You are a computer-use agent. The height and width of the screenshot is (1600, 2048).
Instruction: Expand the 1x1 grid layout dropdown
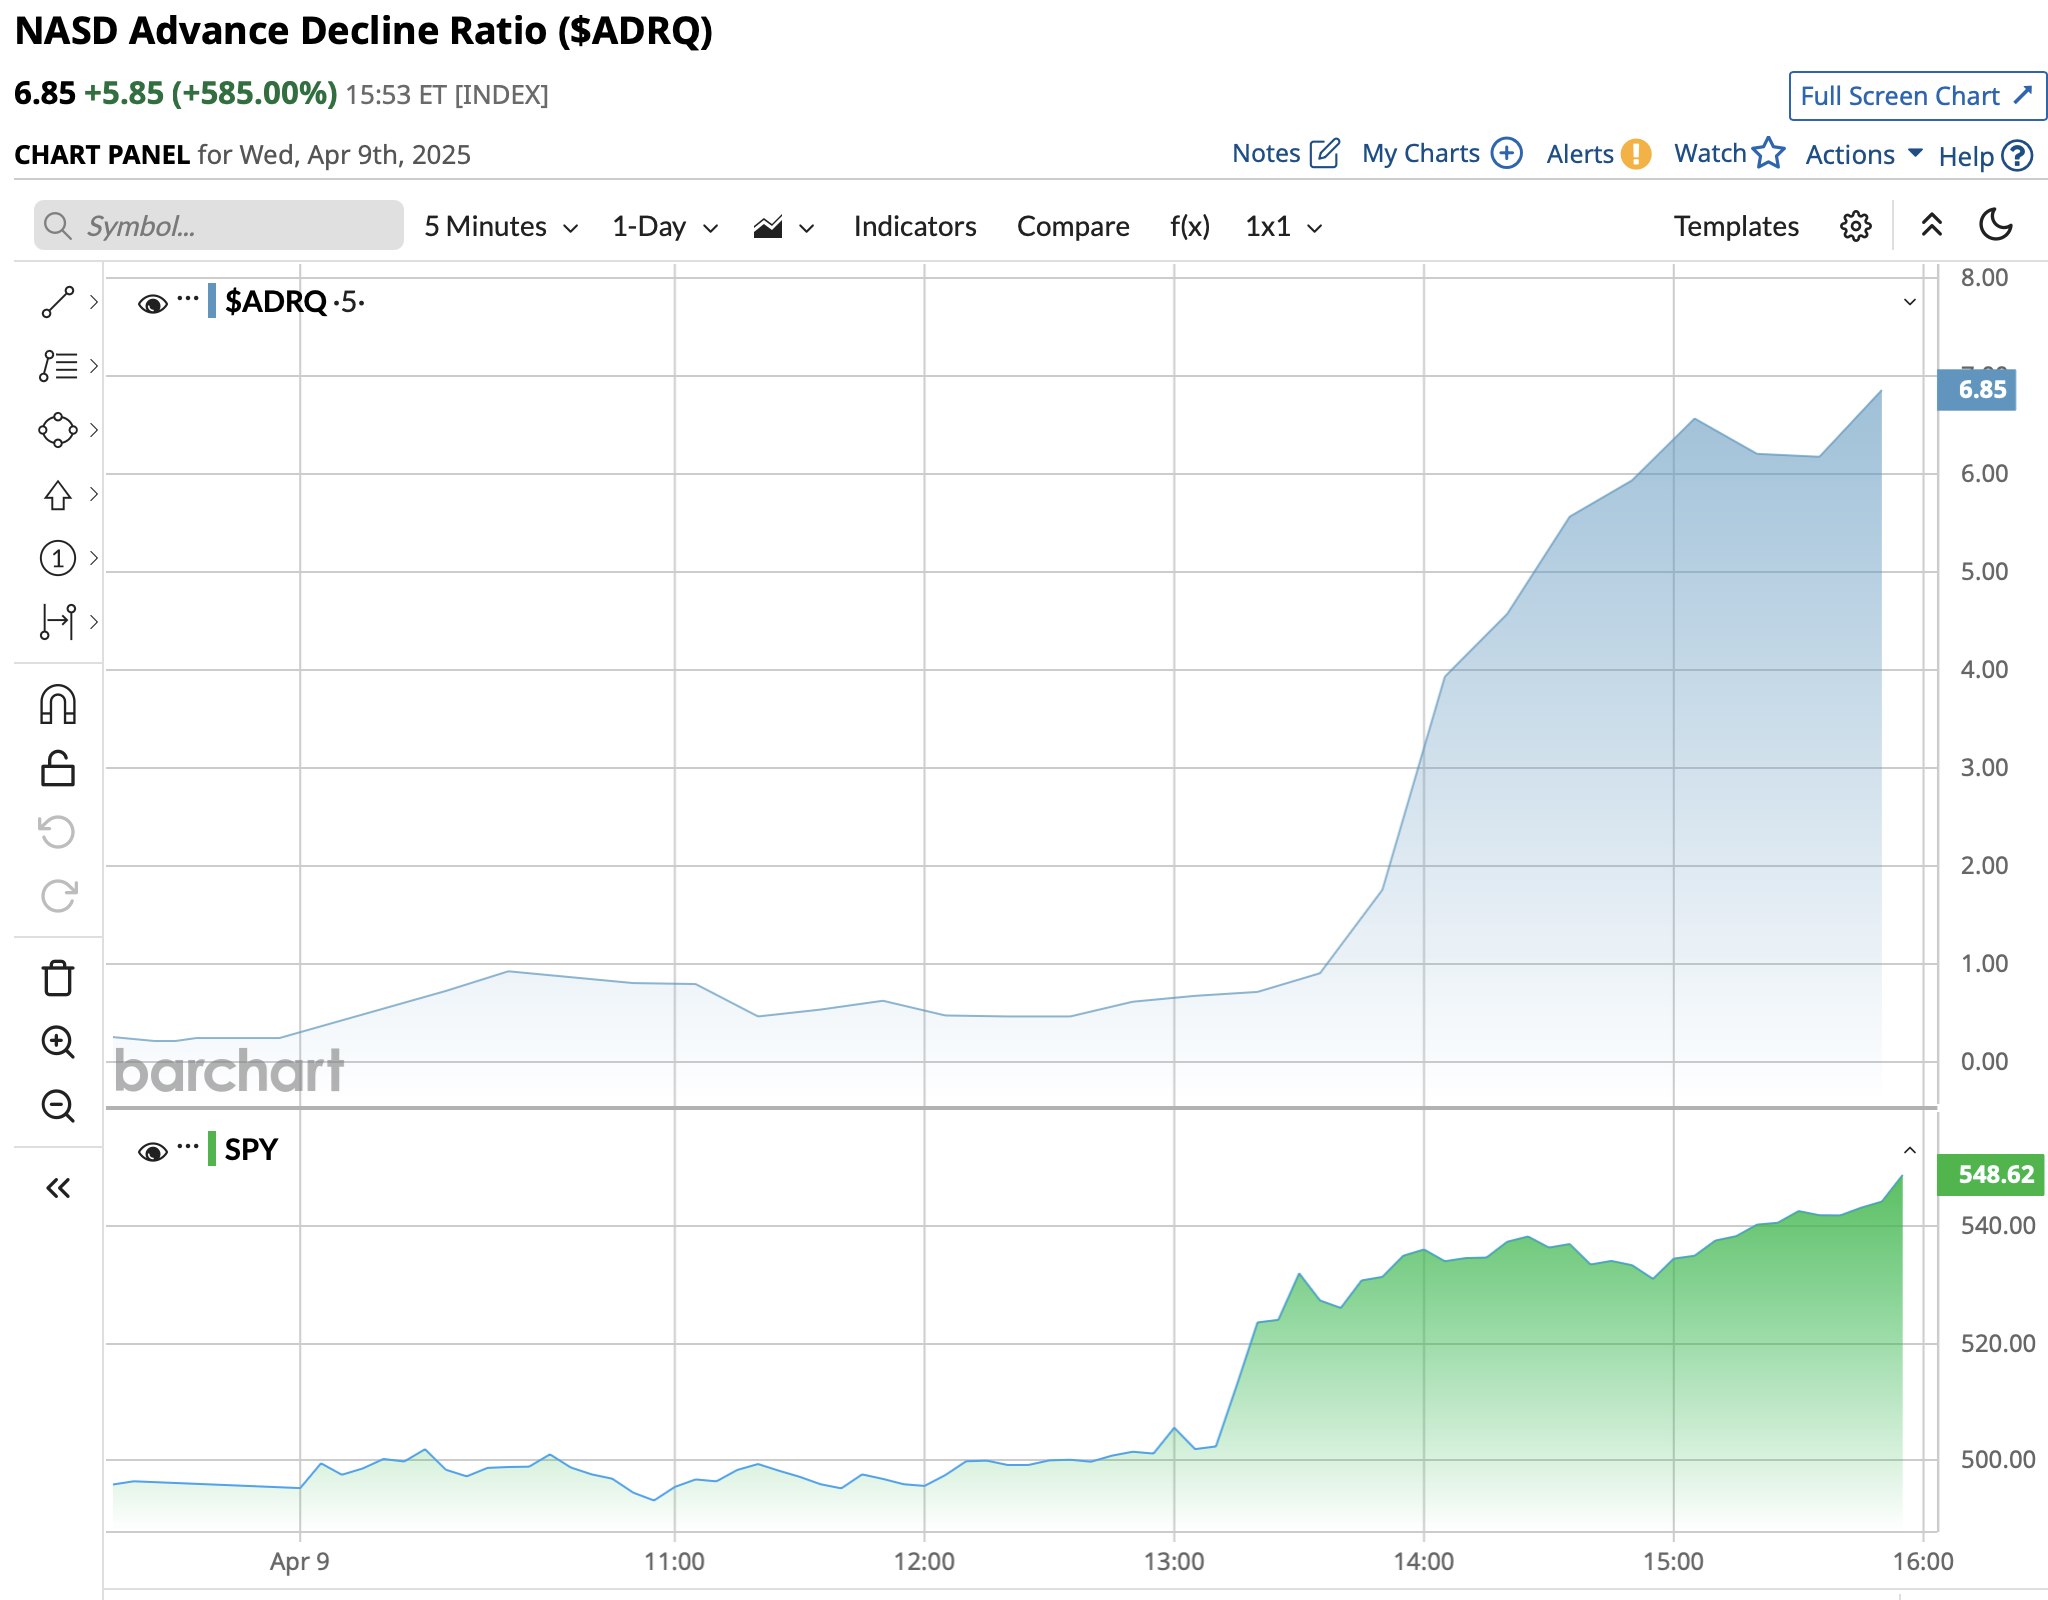[1283, 227]
